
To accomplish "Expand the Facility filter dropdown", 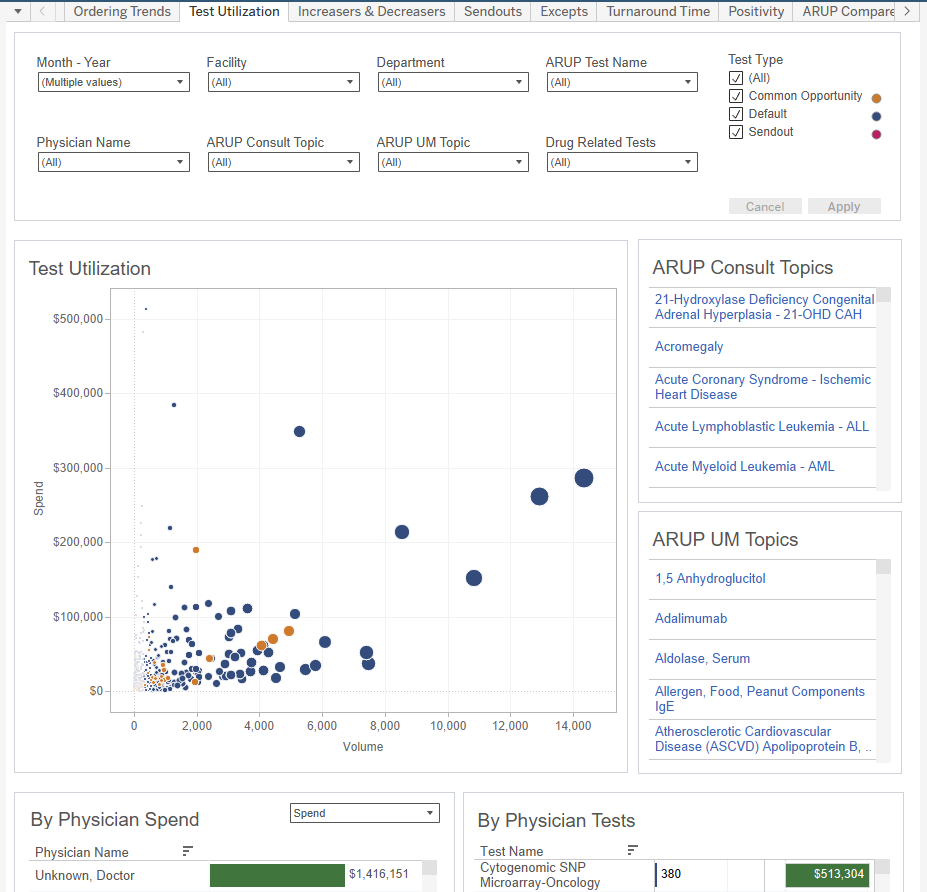I will 352,82.
